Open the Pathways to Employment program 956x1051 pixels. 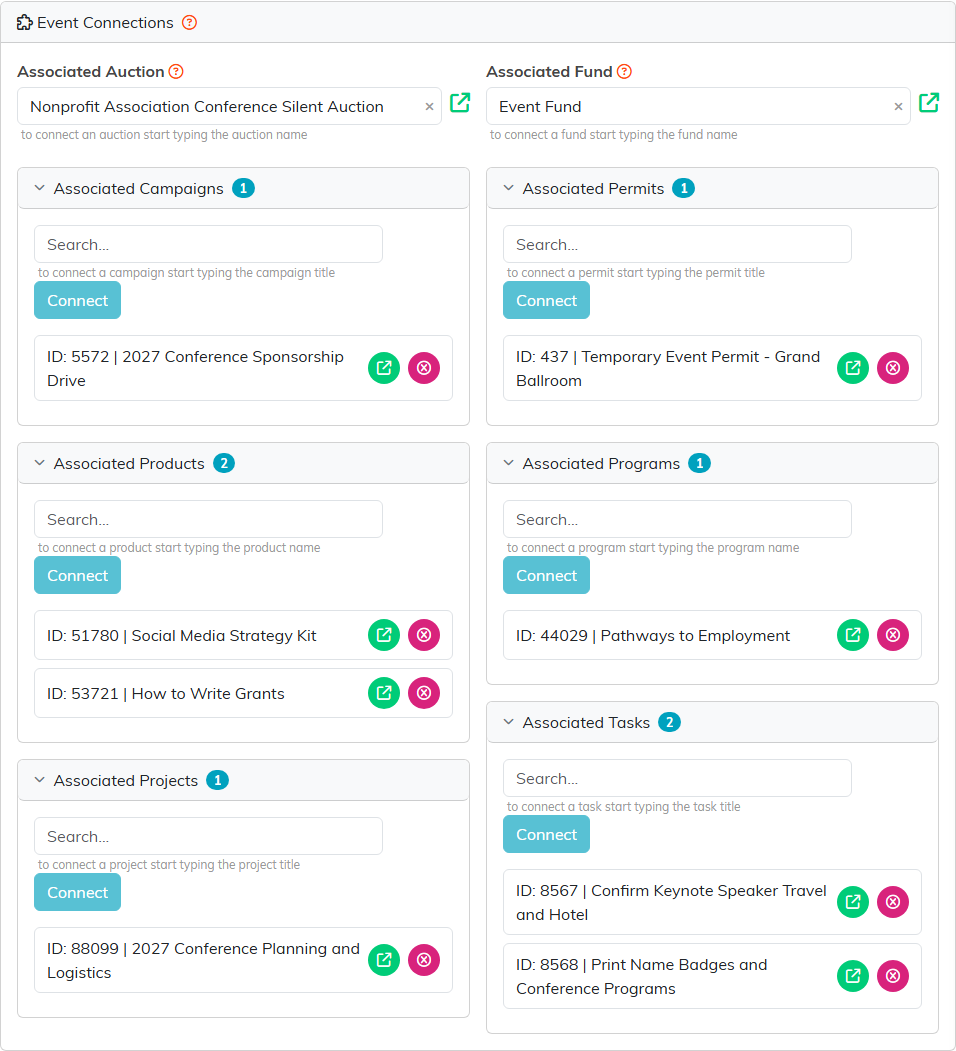[853, 635]
